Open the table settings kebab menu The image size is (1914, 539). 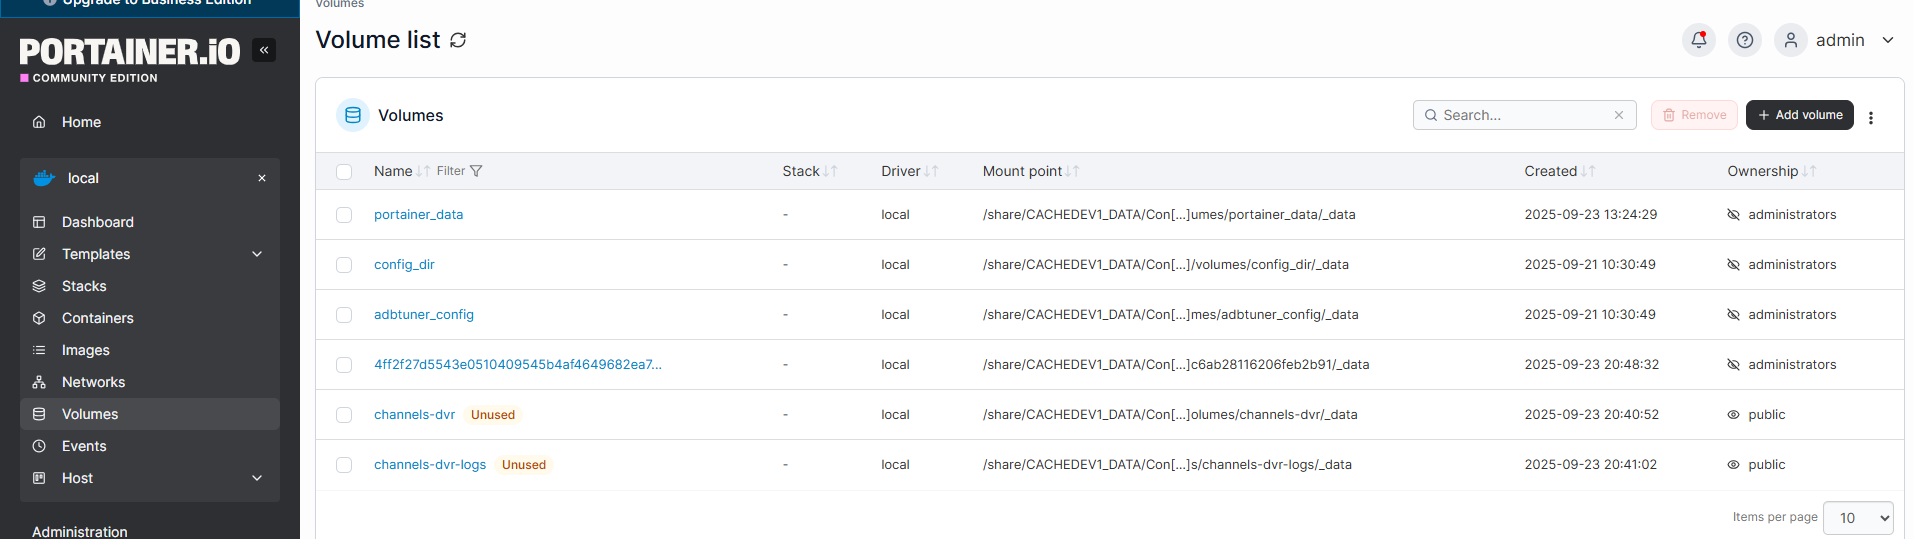click(1870, 117)
